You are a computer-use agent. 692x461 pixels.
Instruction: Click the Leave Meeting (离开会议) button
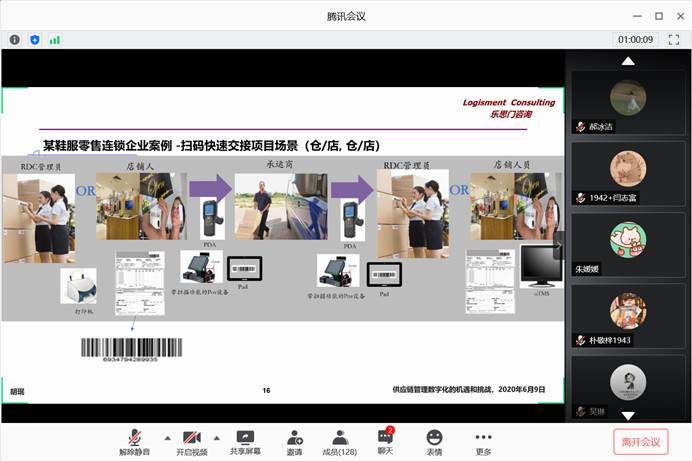pos(640,441)
